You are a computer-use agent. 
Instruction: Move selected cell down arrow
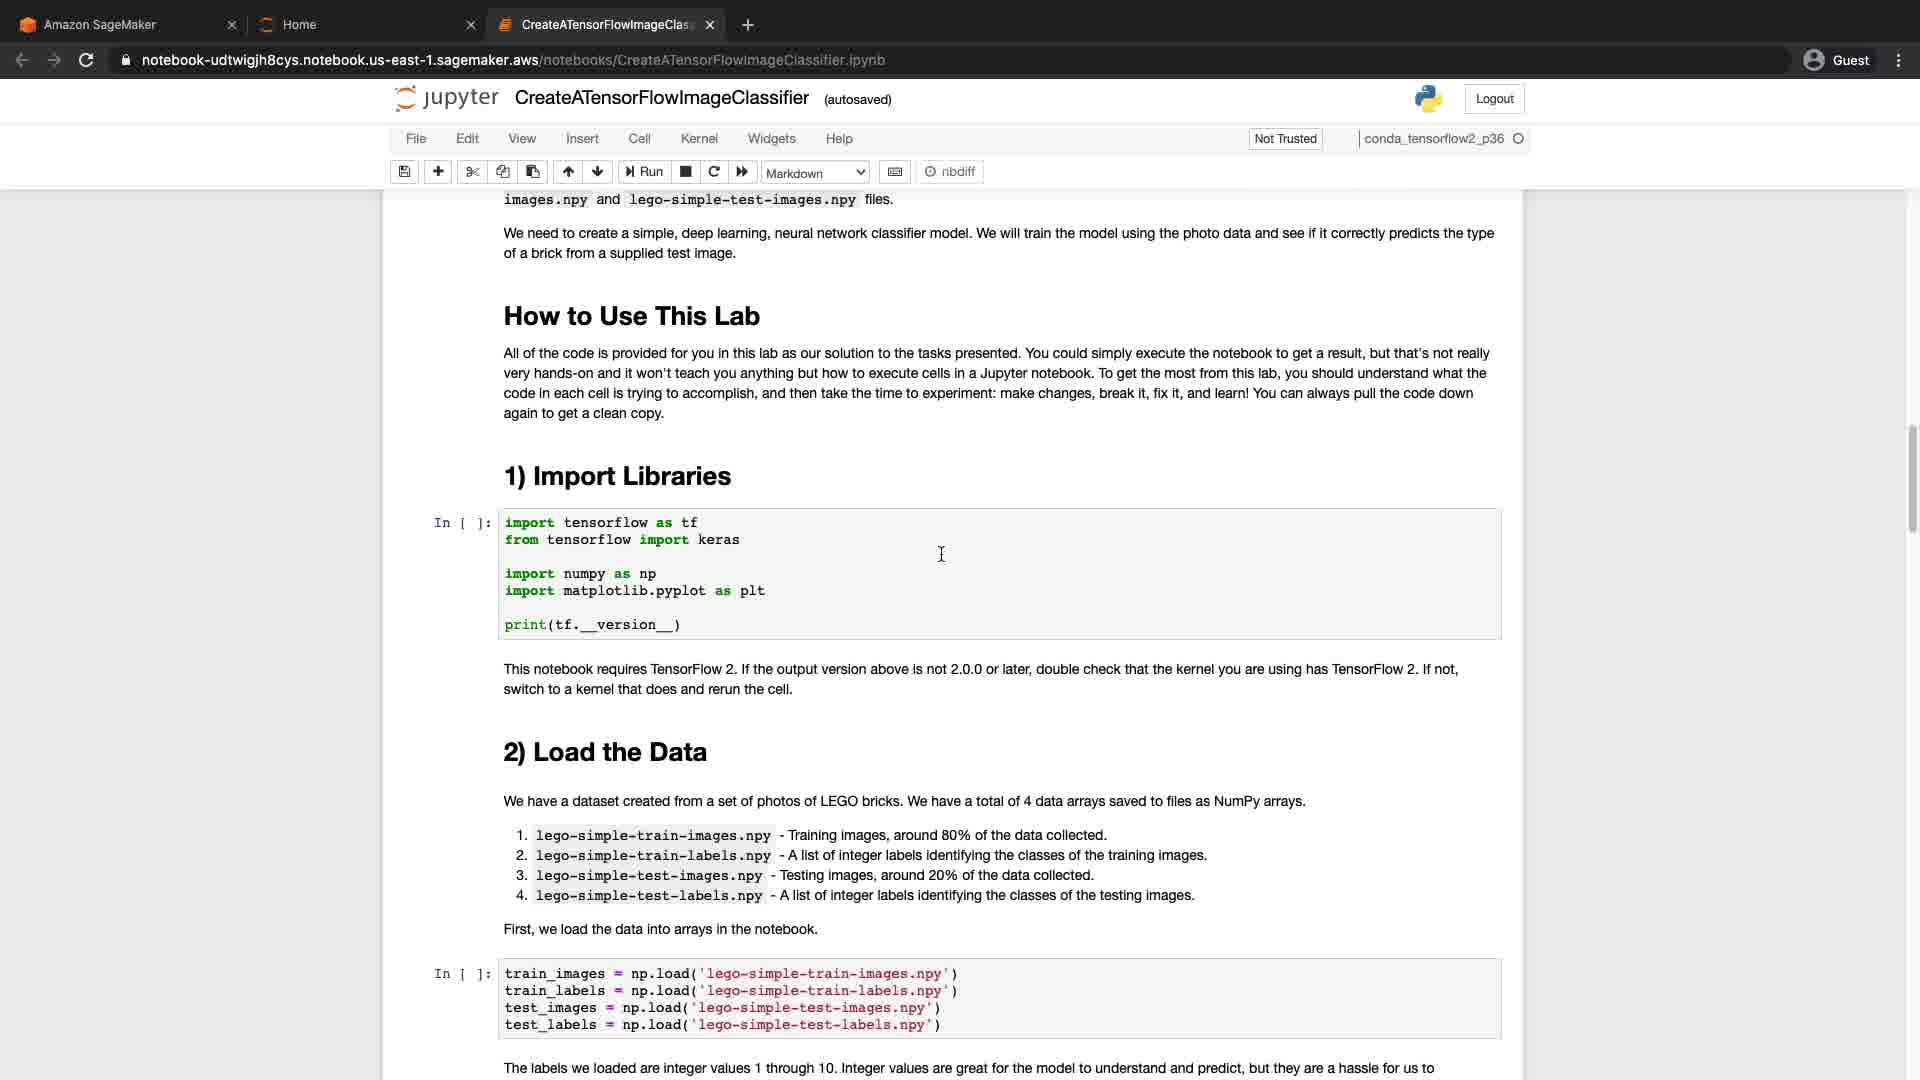tap(598, 172)
